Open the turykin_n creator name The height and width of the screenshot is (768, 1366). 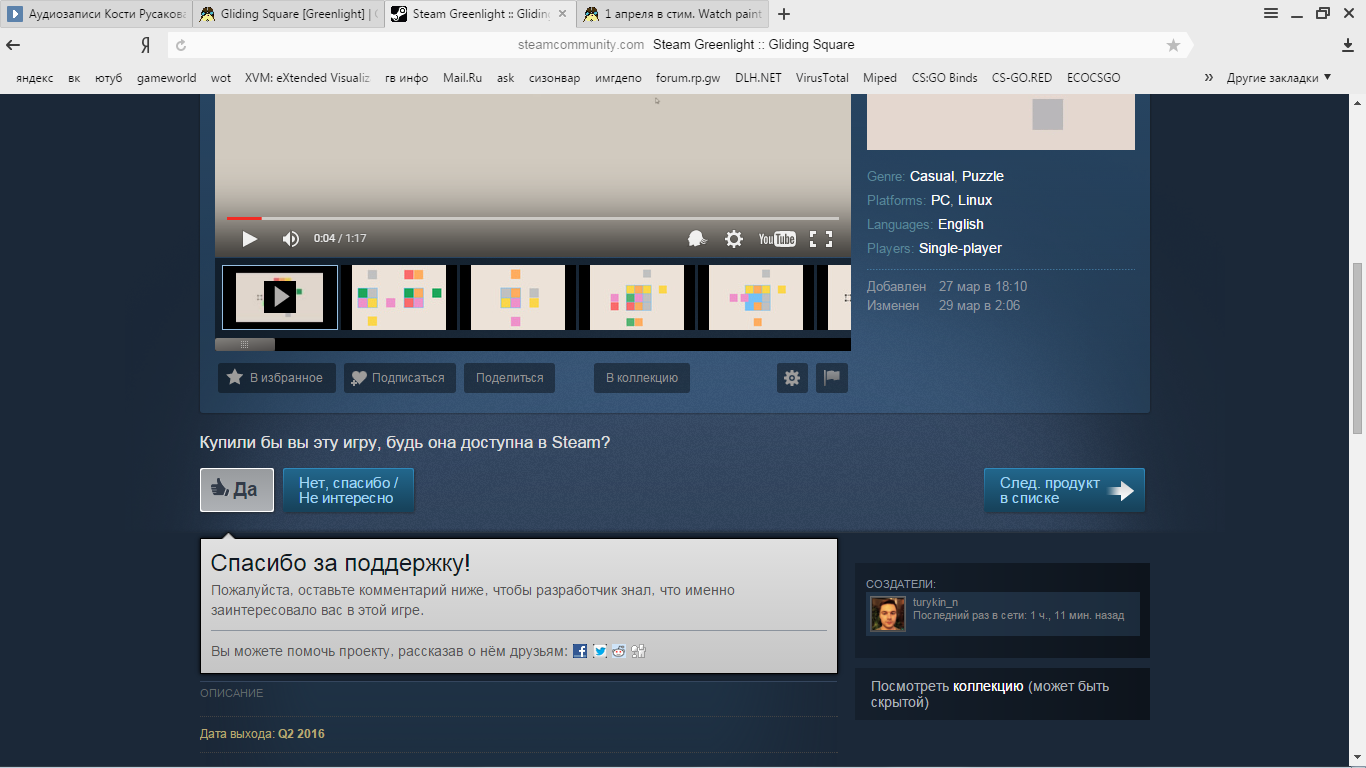pos(935,602)
